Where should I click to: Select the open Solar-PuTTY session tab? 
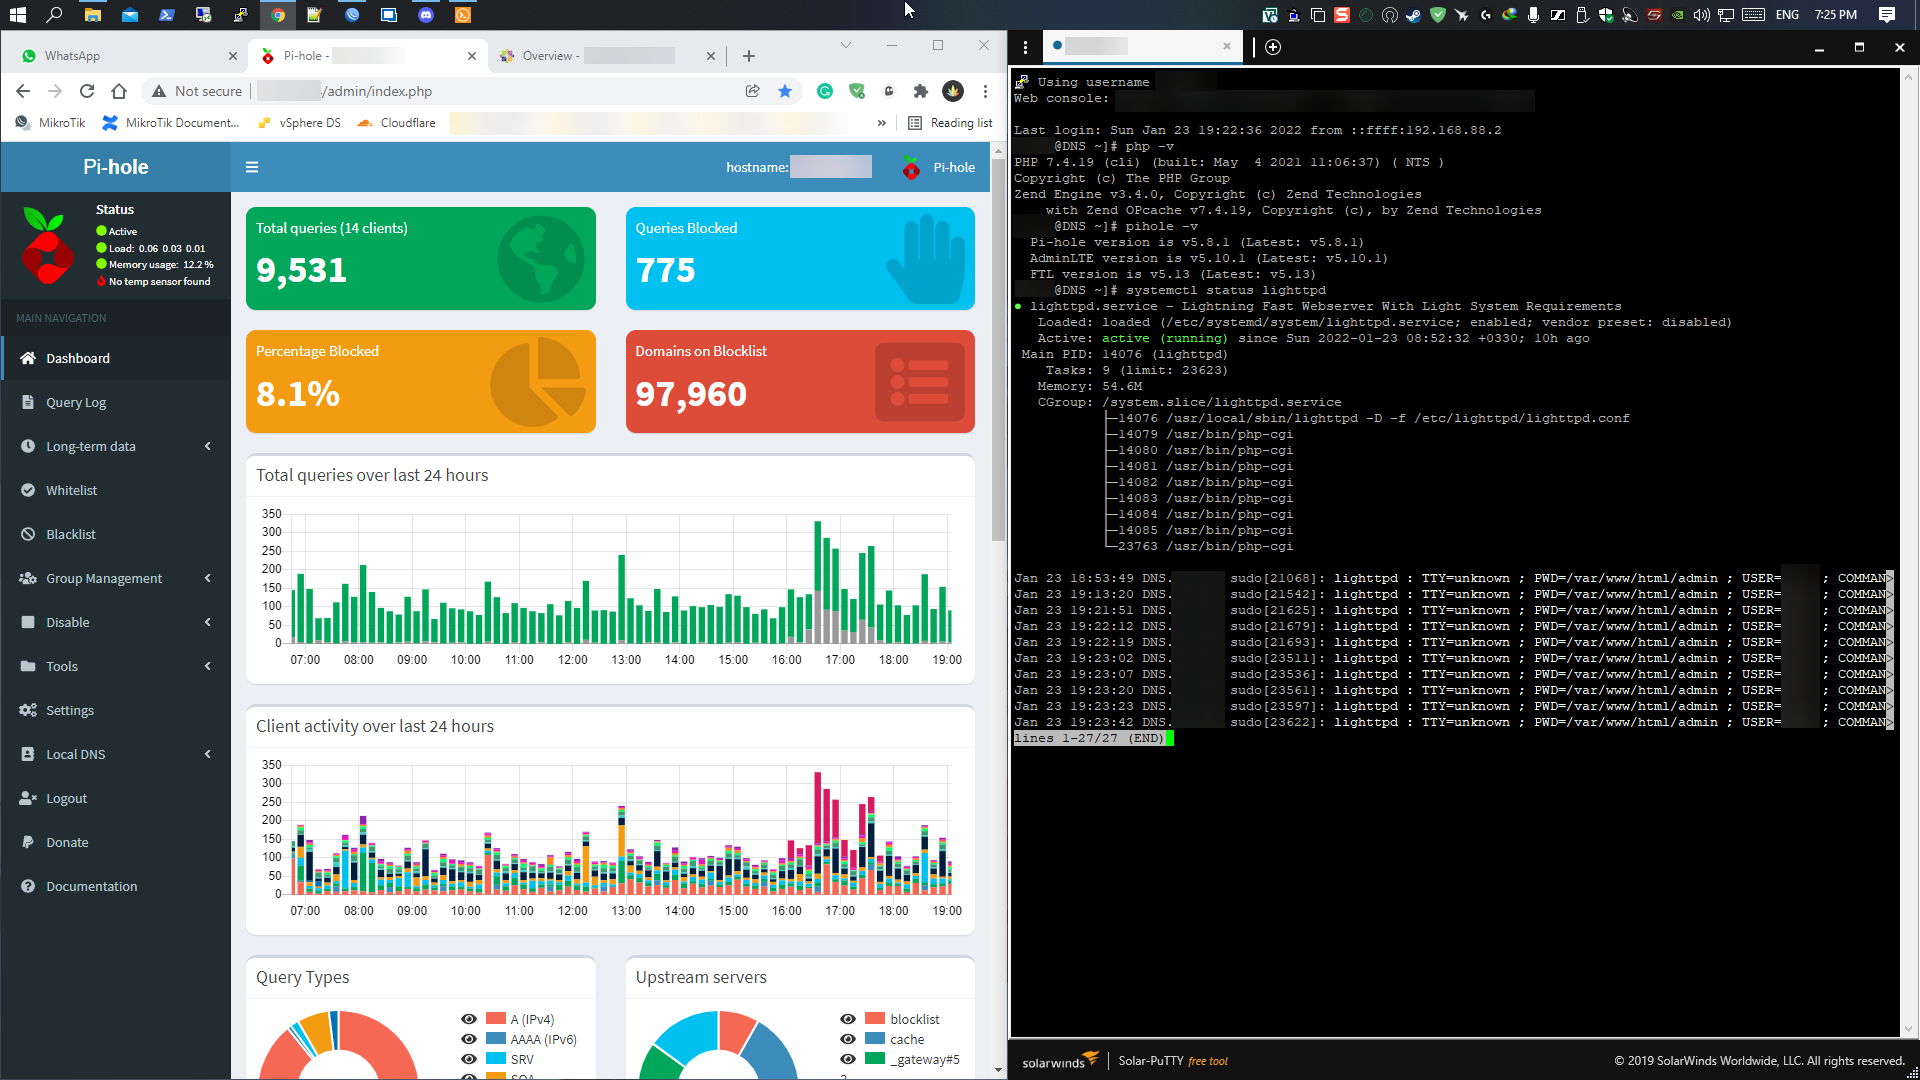pos(1141,46)
